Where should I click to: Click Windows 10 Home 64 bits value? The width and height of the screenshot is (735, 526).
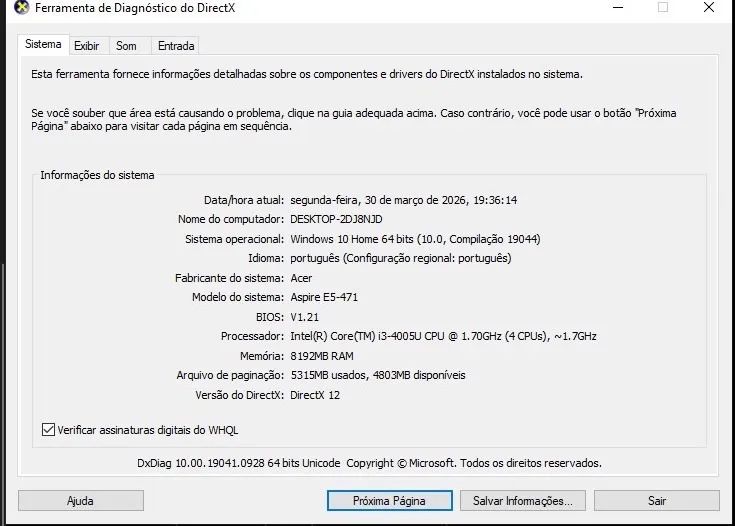coord(415,239)
